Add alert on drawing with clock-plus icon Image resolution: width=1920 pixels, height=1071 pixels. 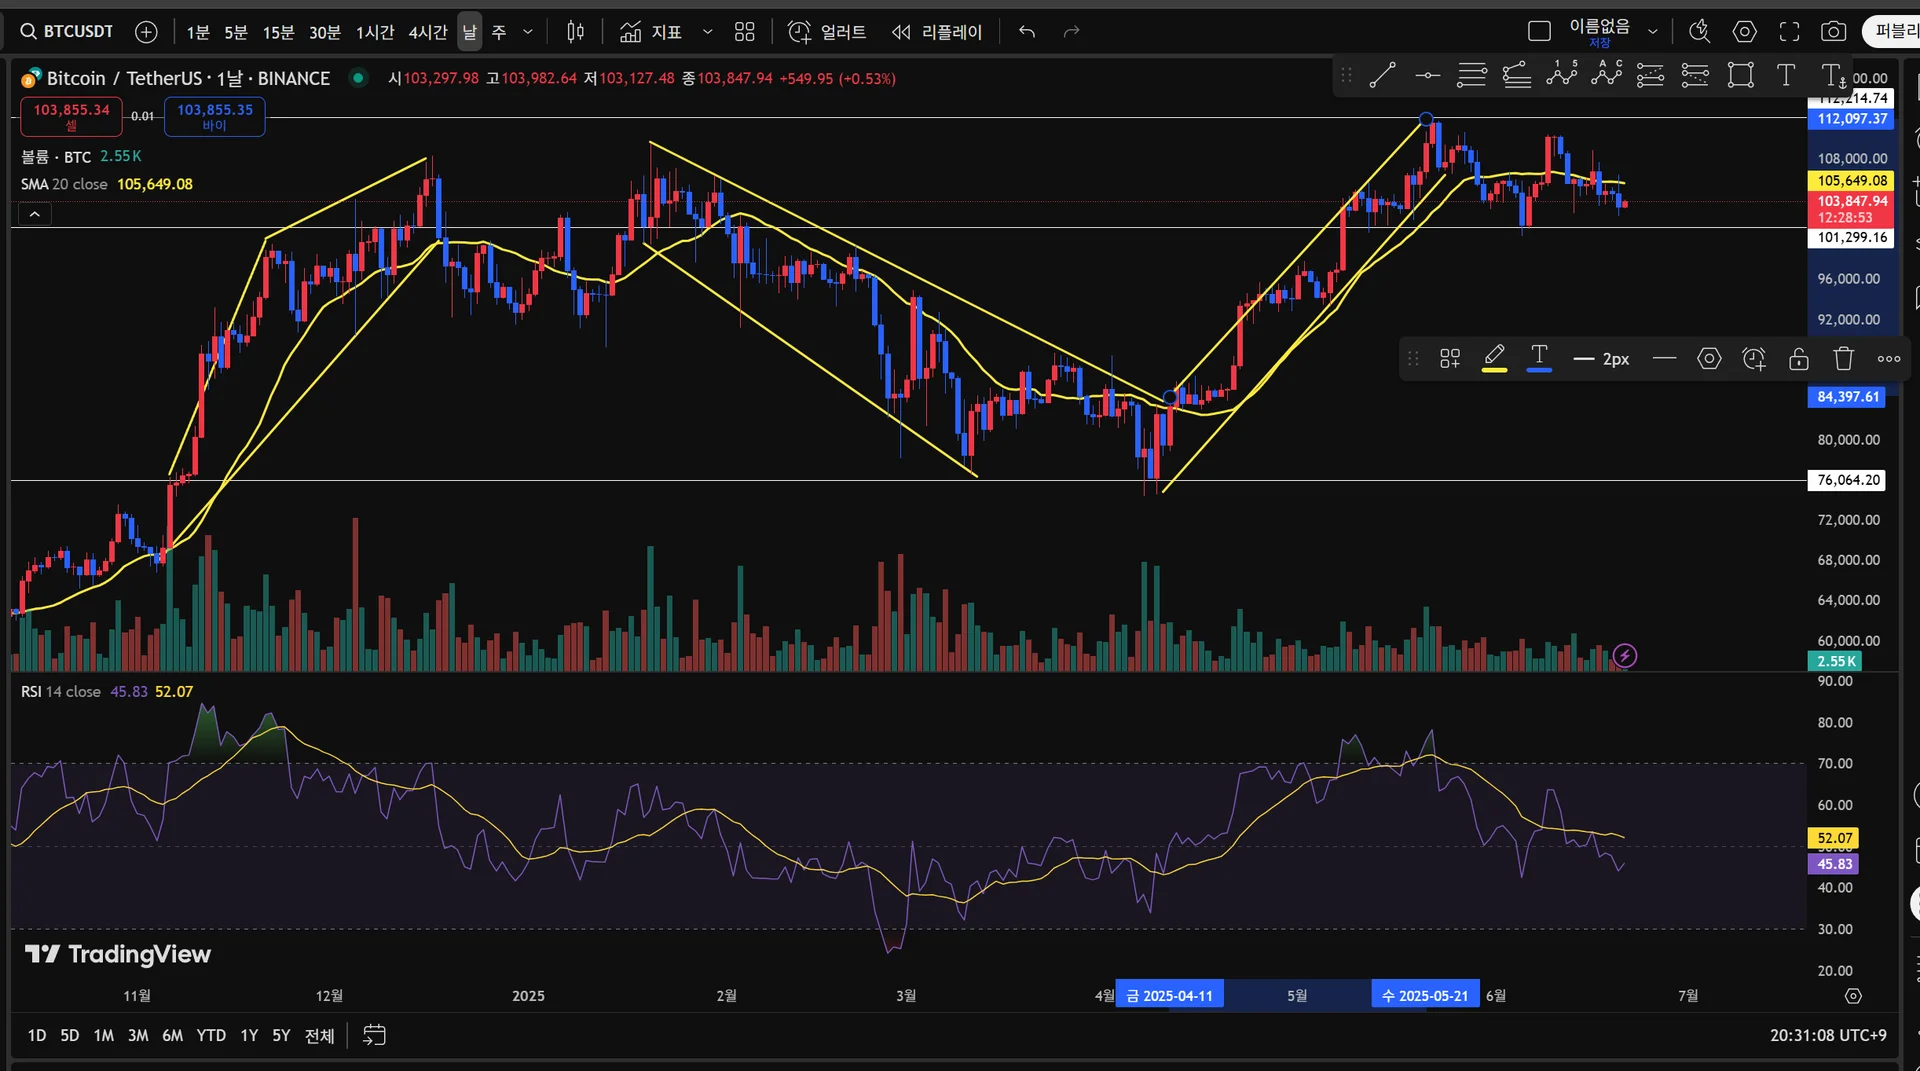1753,359
